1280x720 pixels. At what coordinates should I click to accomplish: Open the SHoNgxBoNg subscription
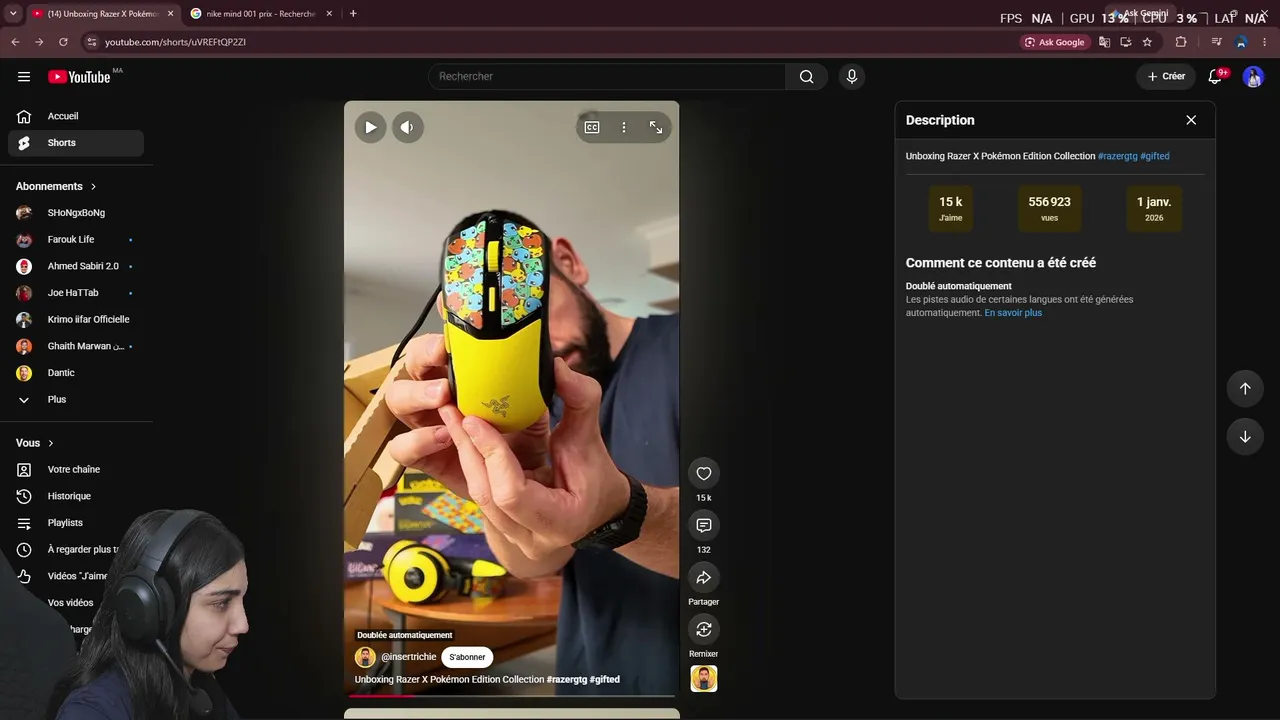coord(76,213)
